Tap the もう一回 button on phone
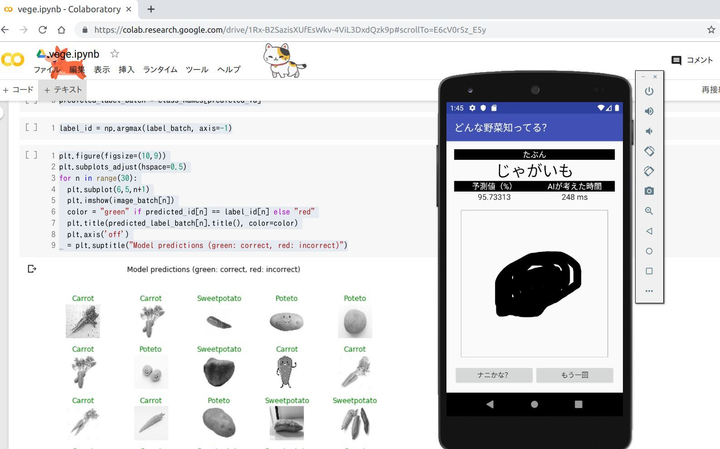720x449 pixels. point(574,375)
